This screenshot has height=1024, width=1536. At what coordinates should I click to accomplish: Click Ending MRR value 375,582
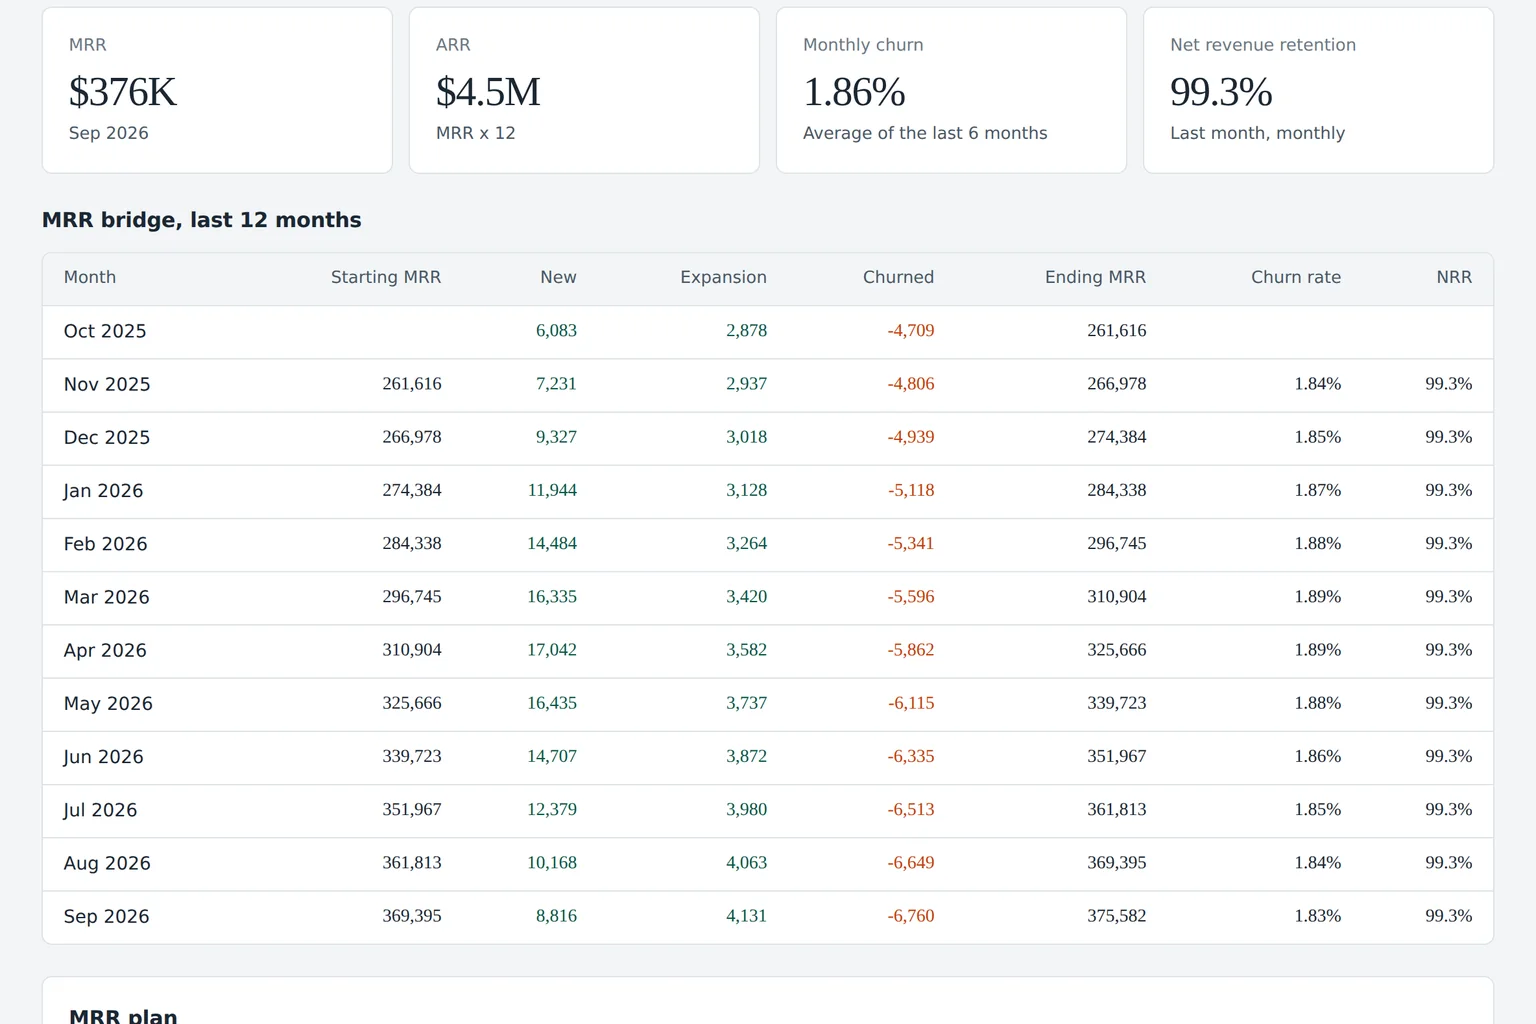1117,915
